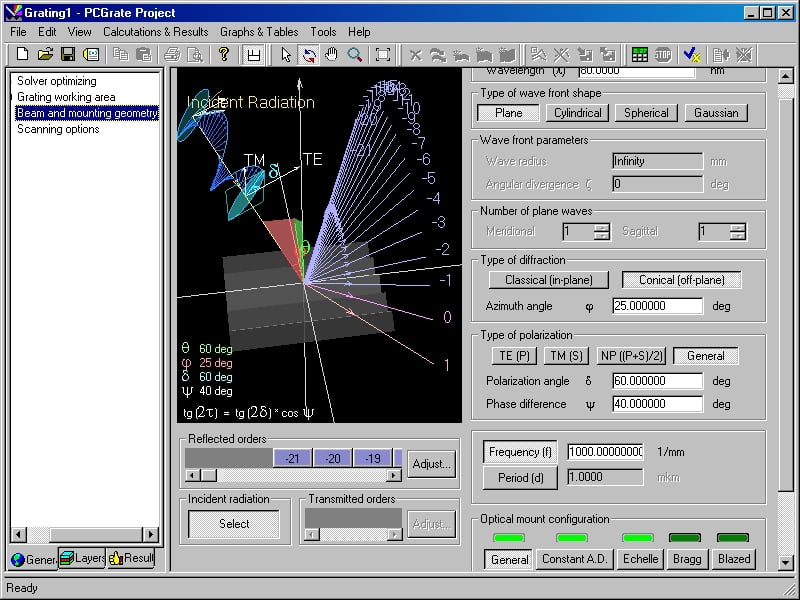Image resolution: width=800 pixels, height=600 pixels.
Task: Select the Constant A.D. mount configuration
Action: click(x=574, y=559)
